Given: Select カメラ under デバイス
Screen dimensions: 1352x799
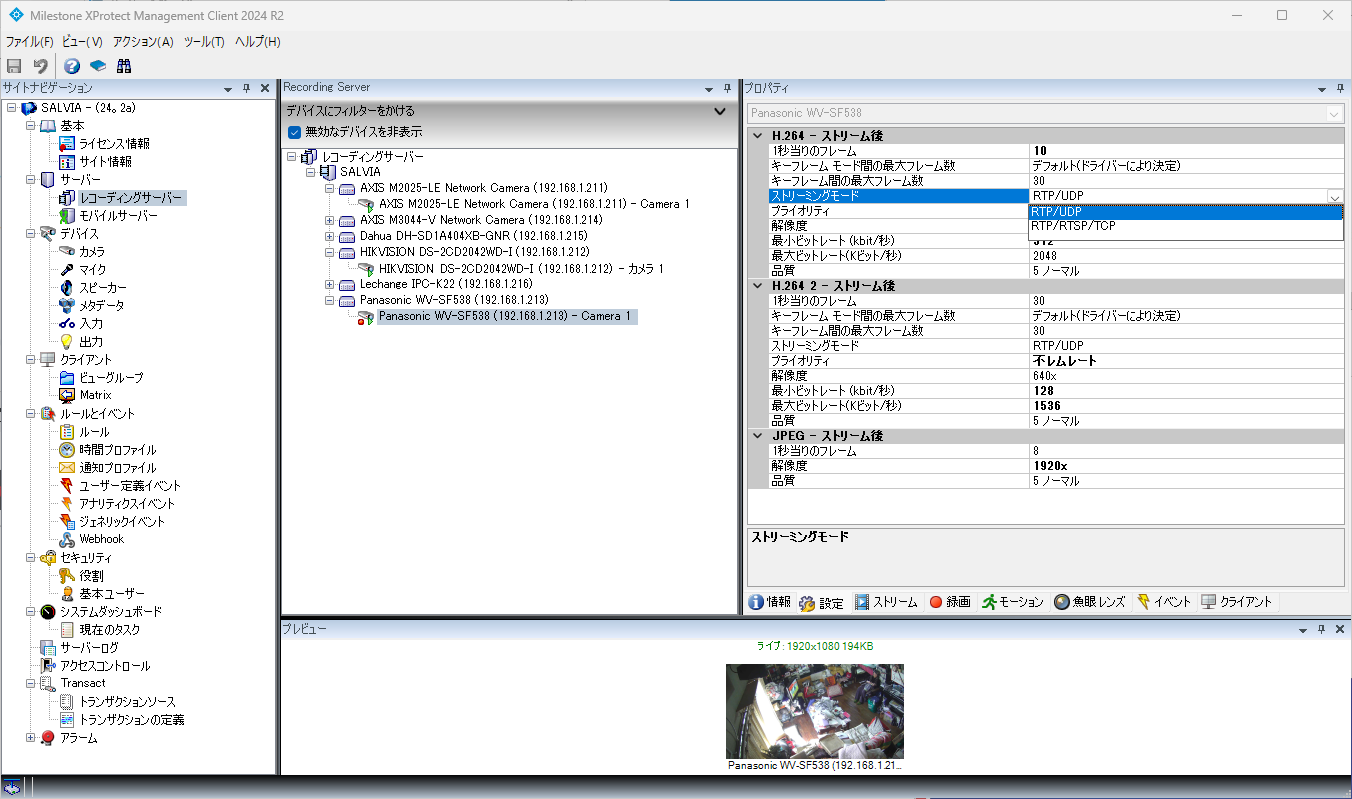Looking at the screenshot, I should tap(92, 252).
